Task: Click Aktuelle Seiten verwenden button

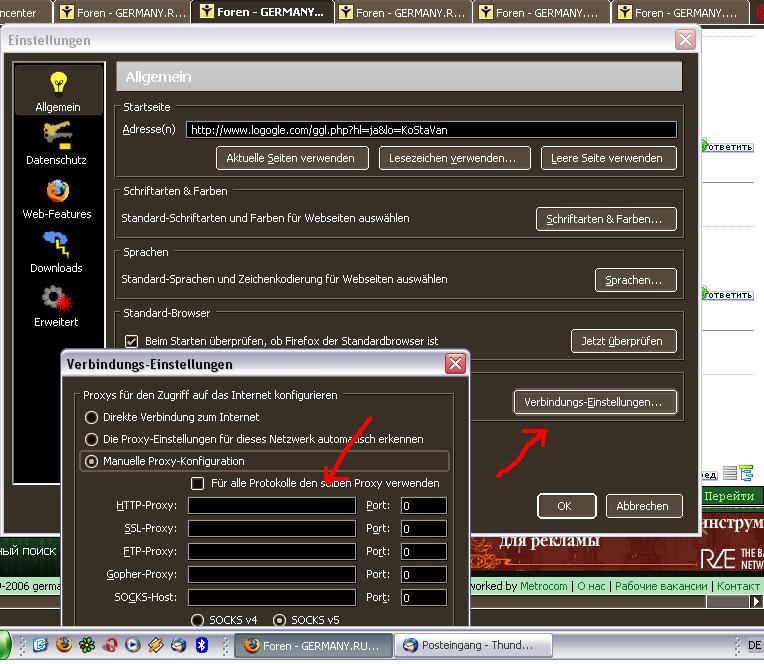Action: (x=292, y=158)
